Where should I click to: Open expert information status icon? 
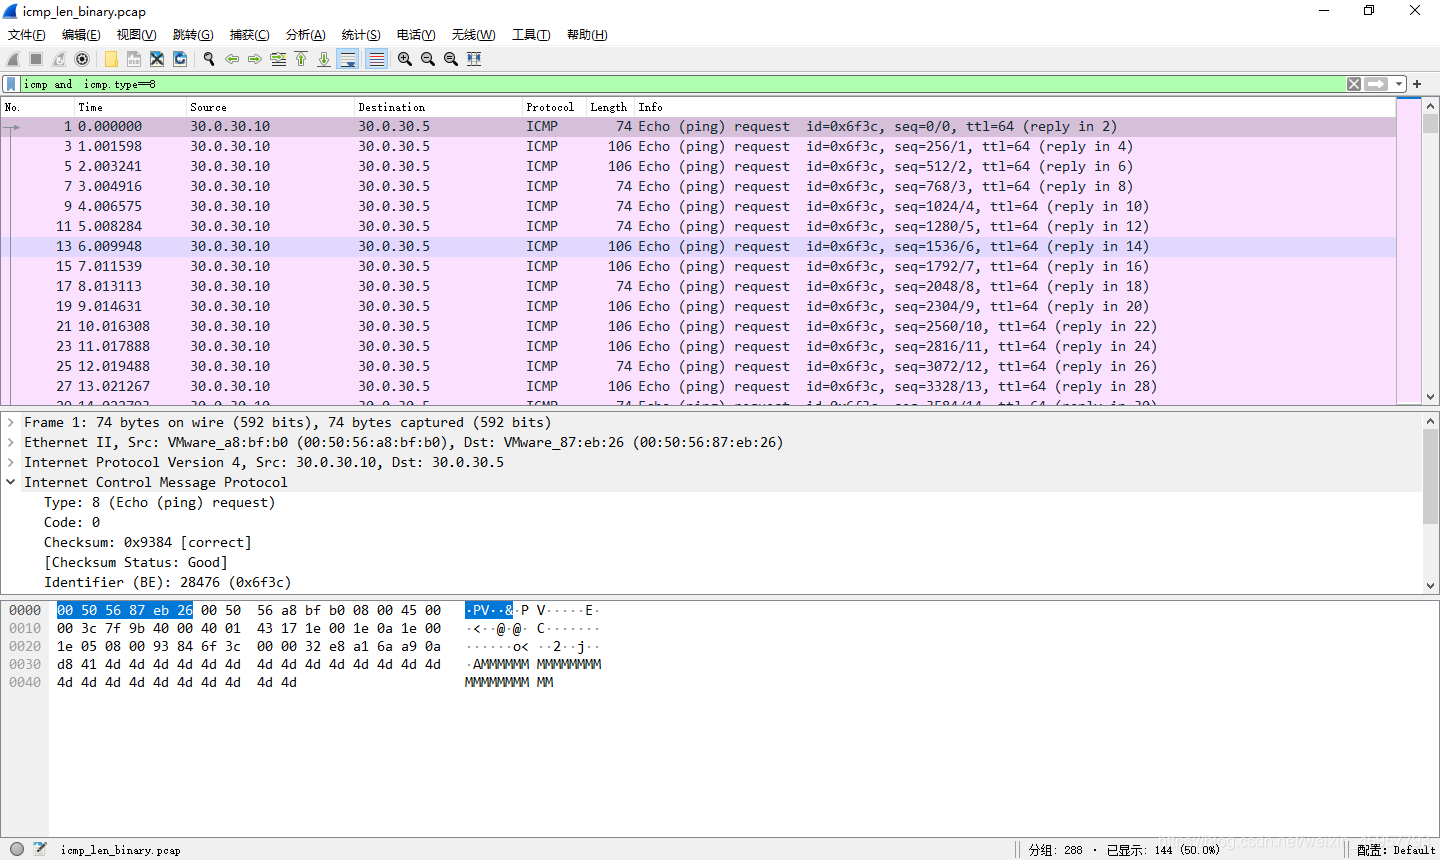[17, 849]
